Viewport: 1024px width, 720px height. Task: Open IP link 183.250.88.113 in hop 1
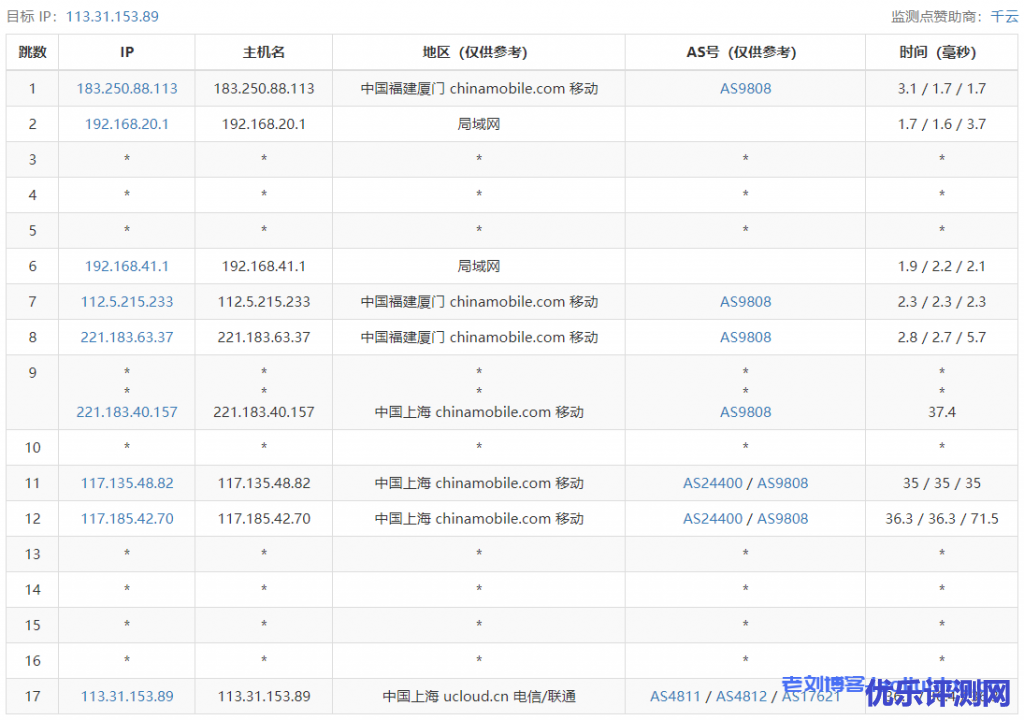tap(127, 88)
